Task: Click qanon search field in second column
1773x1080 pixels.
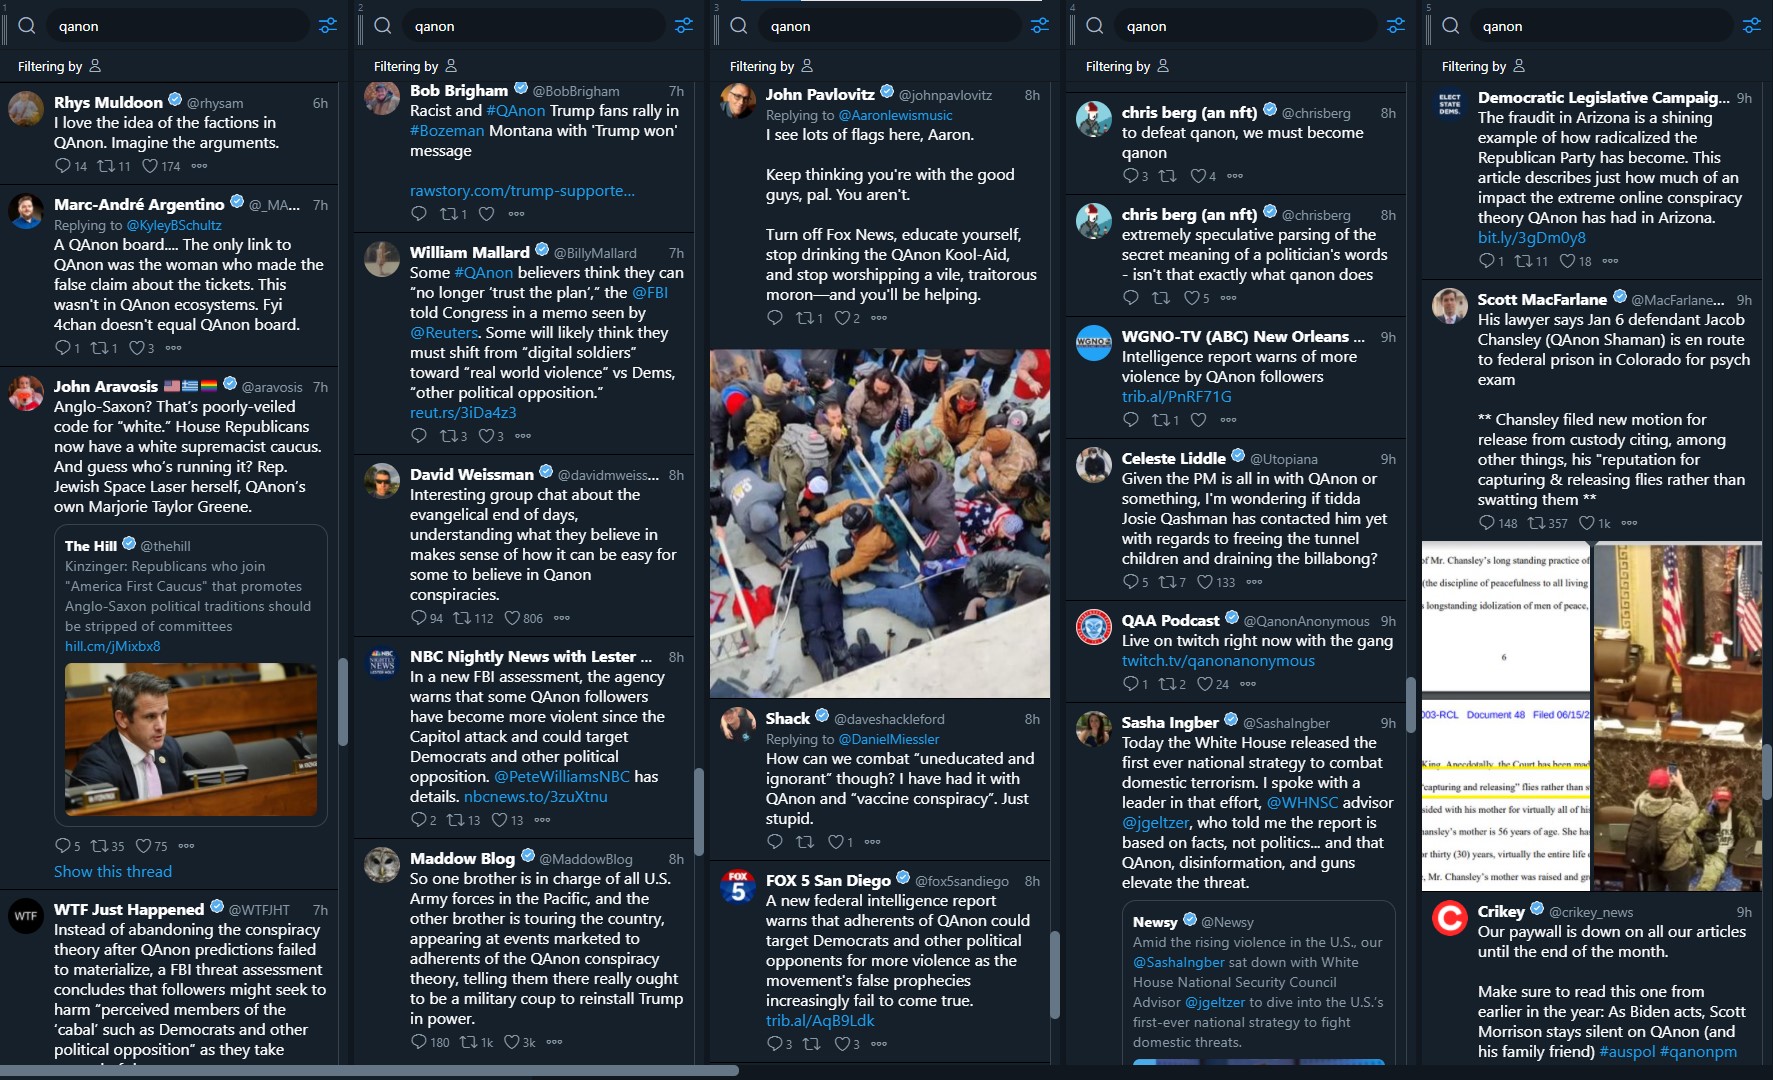Action: [x=532, y=26]
